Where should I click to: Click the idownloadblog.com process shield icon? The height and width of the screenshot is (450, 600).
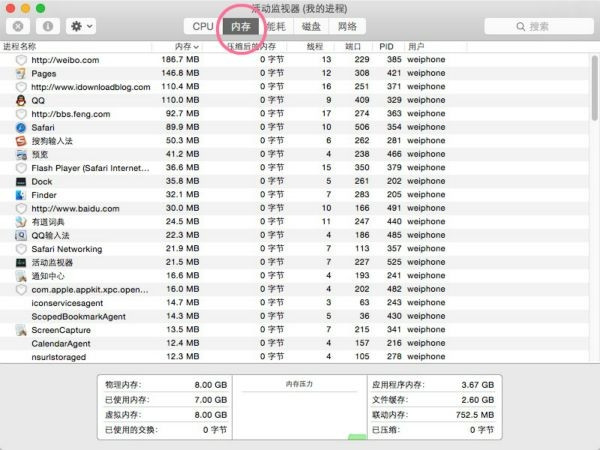coord(21,87)
